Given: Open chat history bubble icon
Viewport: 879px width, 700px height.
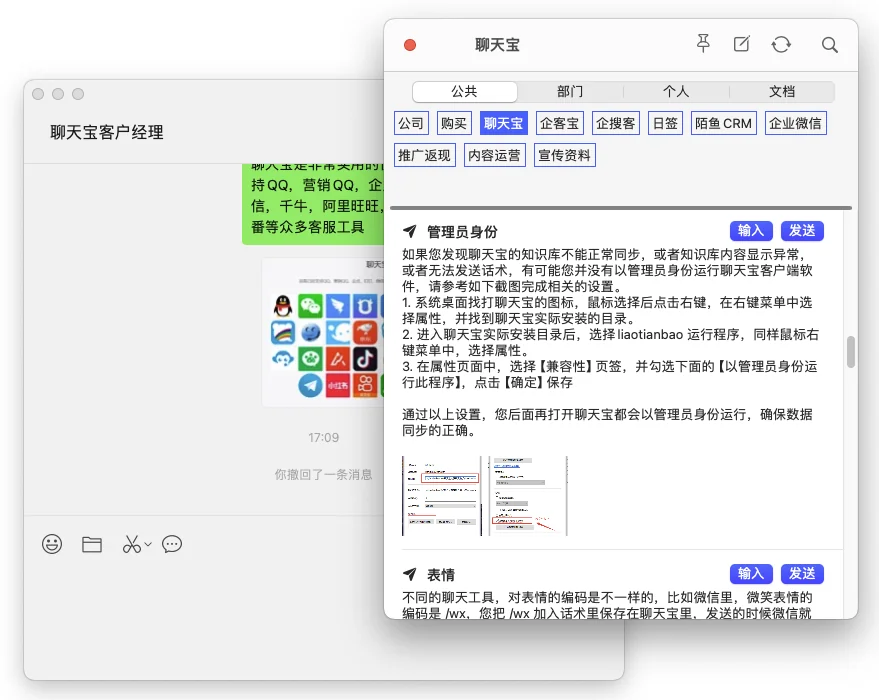Looking at the screenshot, I should (x=172, y=544).
